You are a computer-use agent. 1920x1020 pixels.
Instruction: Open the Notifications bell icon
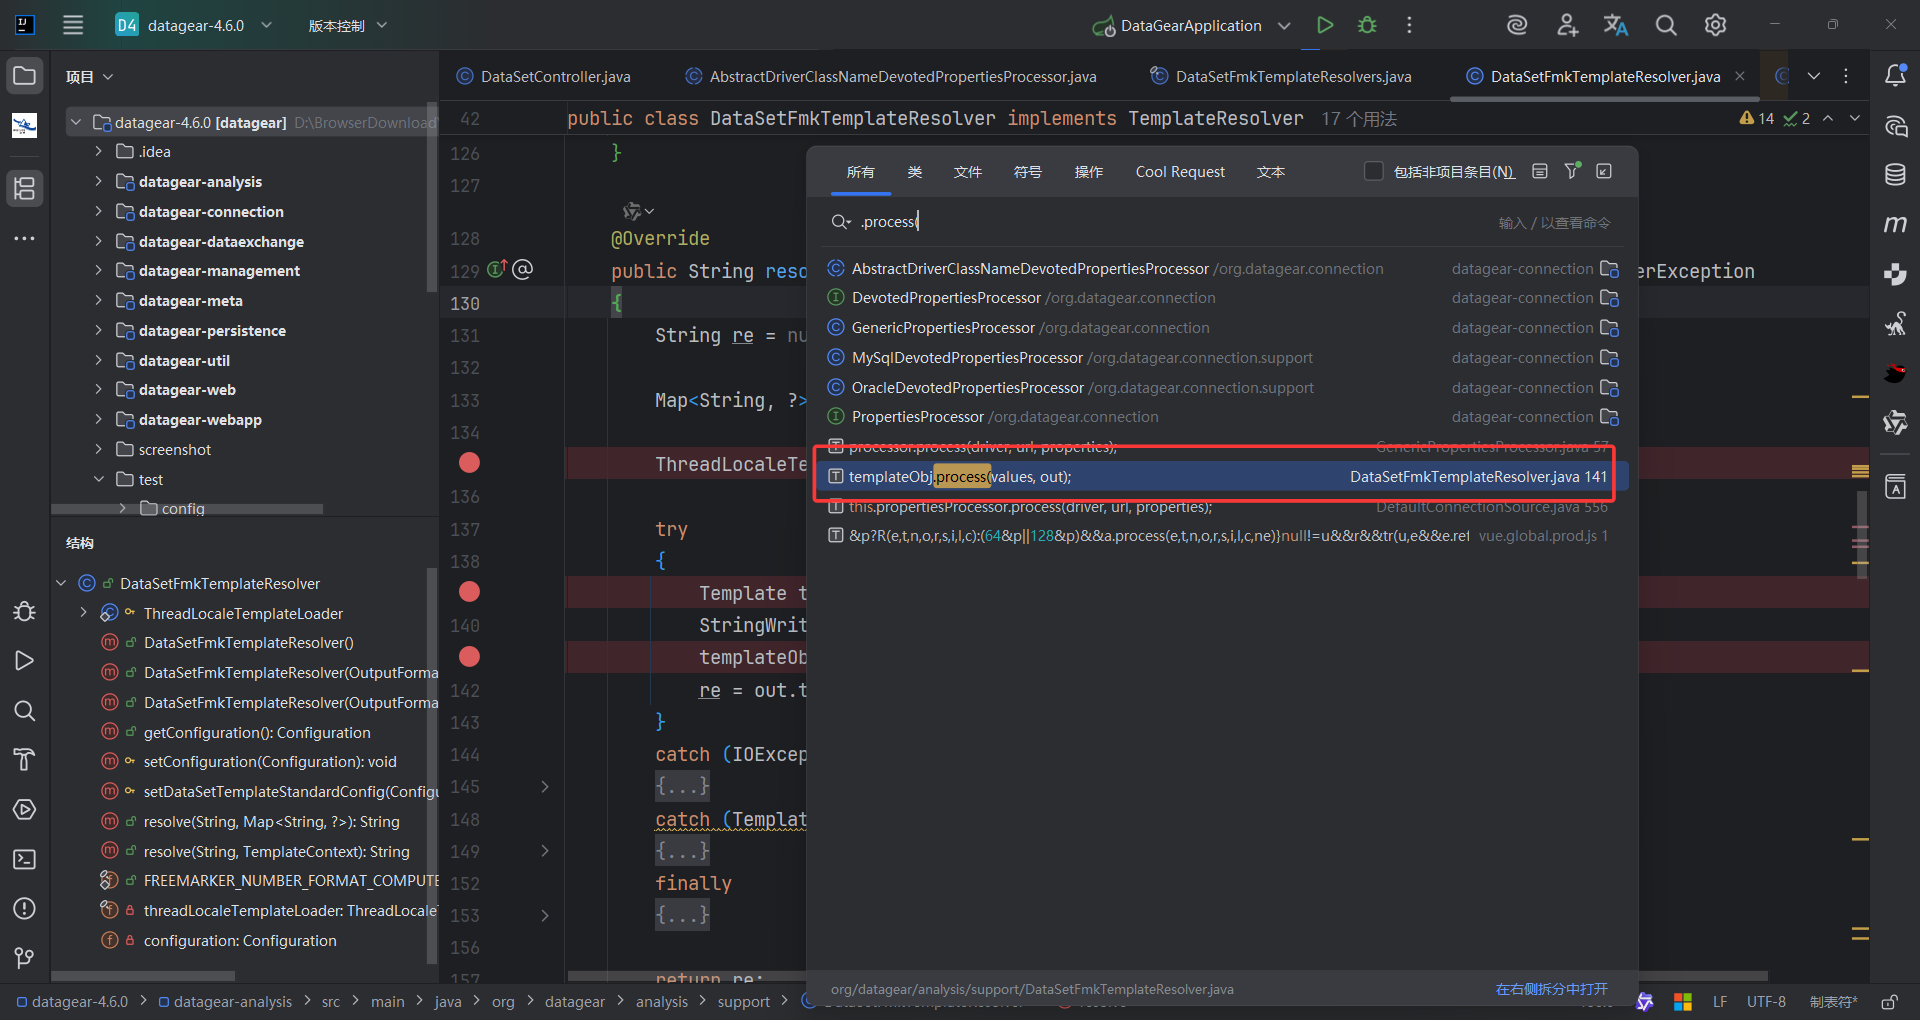pyautogui.click(x=1895, y=76)
